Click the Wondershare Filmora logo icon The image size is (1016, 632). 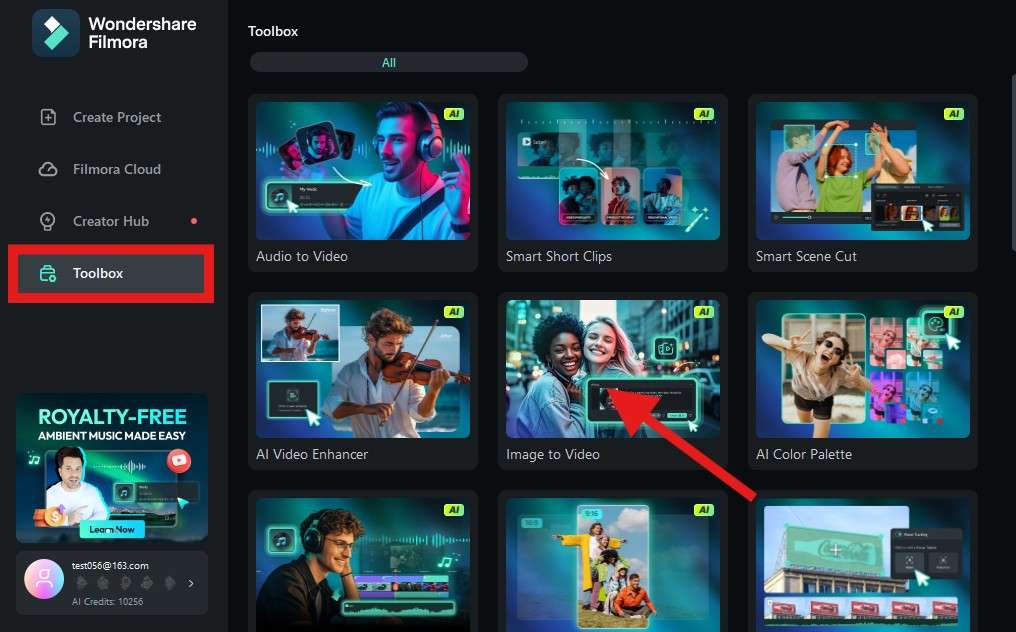click(x=56, y=33)
